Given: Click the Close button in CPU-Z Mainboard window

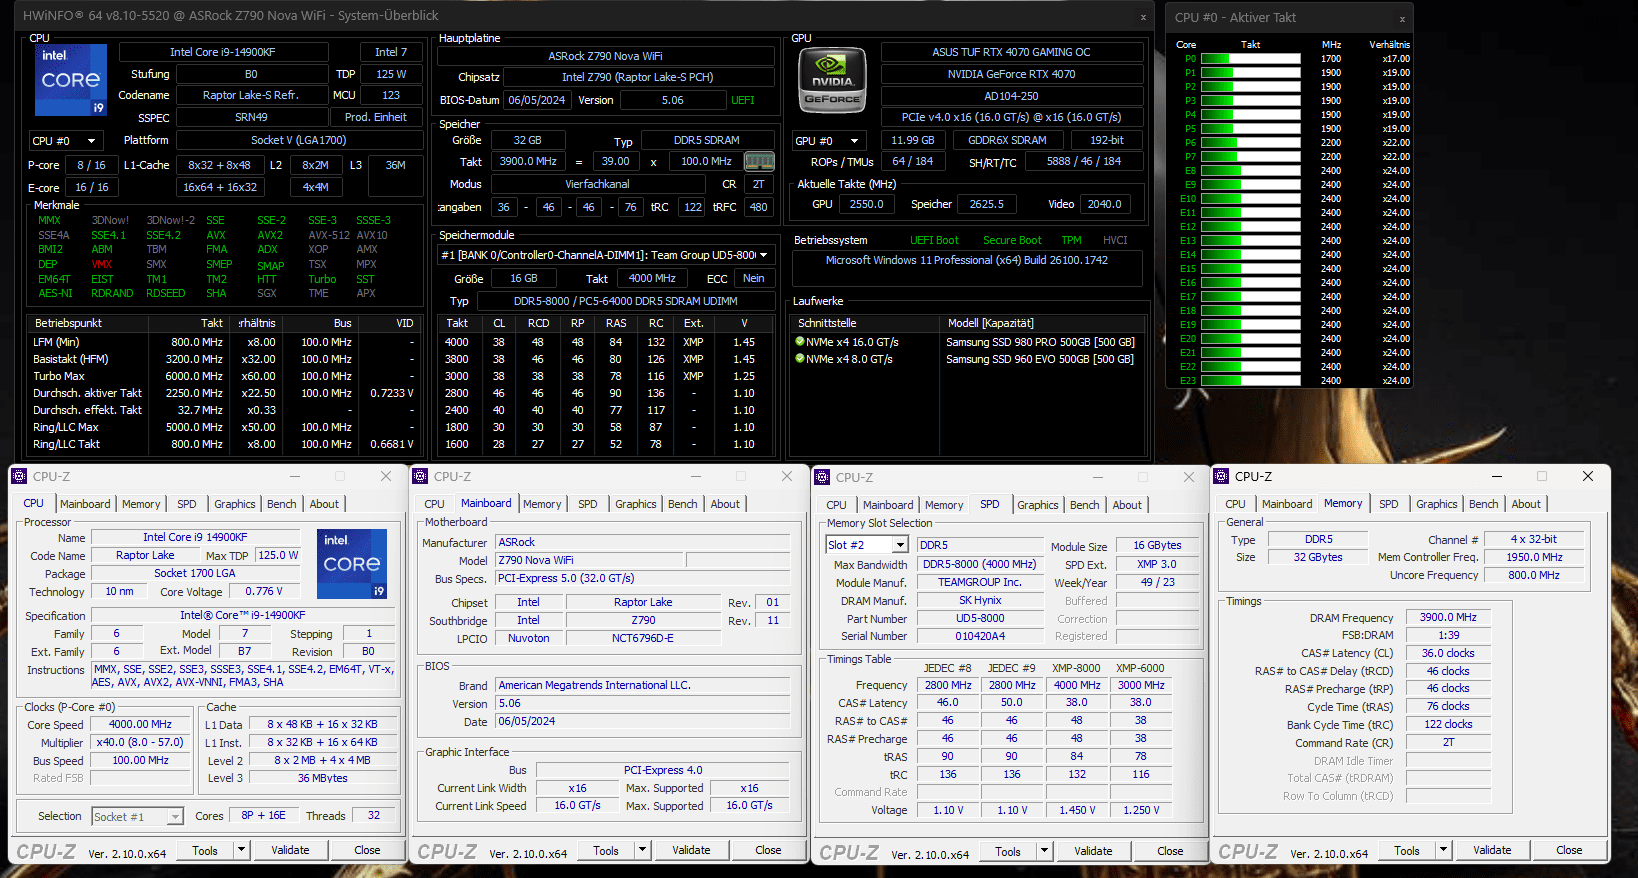Looking at the screenshot, I should pyautogui.click(x=768, y=850).
